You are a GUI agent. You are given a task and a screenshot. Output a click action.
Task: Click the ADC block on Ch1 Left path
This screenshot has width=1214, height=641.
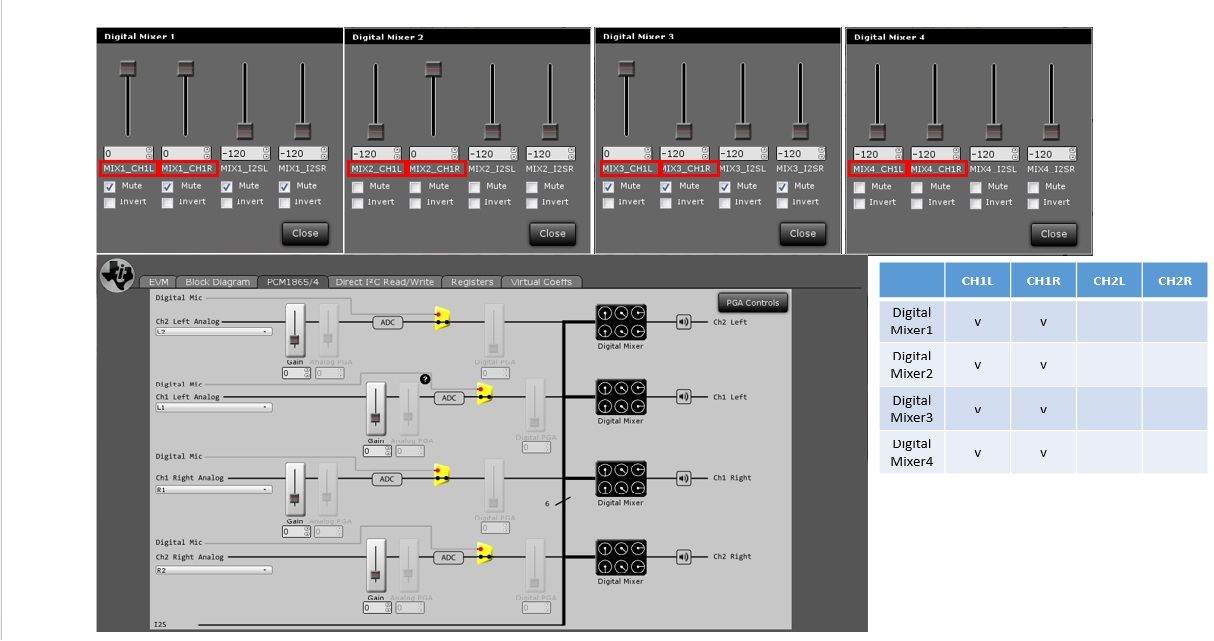[449, 398]
